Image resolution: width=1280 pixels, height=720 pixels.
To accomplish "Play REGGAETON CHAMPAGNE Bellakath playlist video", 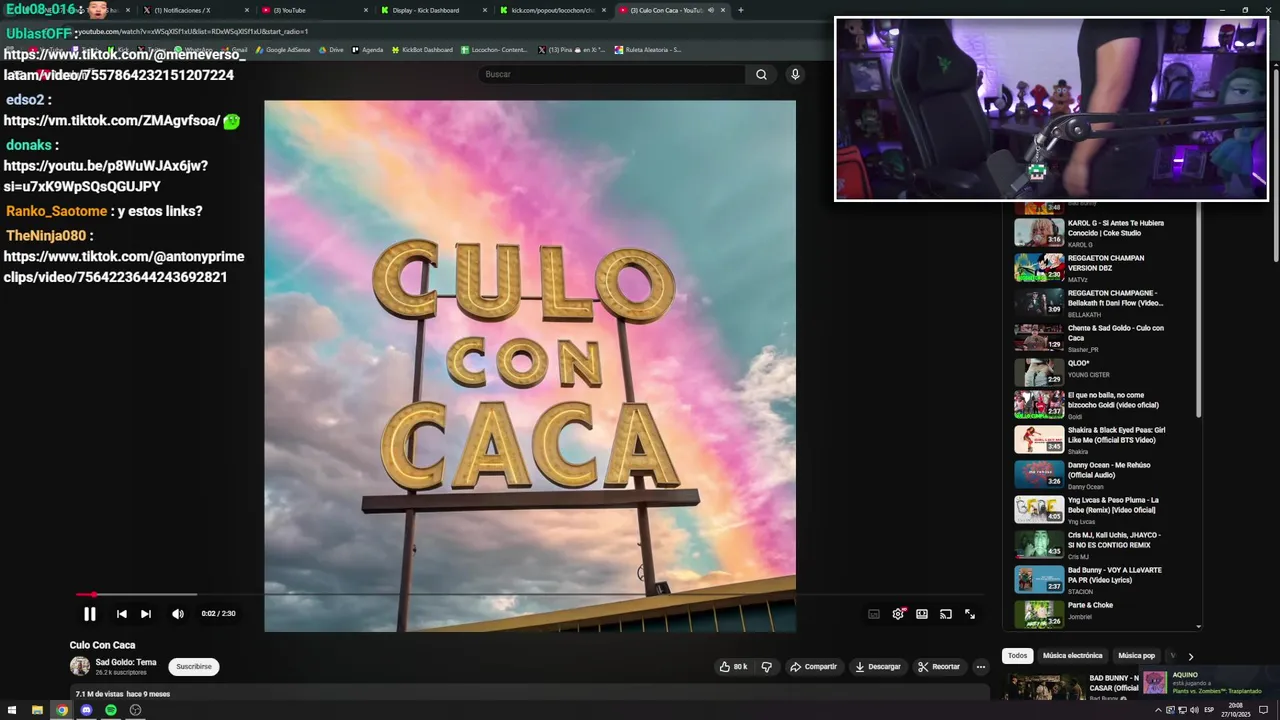I will [x=1090, y=303].
